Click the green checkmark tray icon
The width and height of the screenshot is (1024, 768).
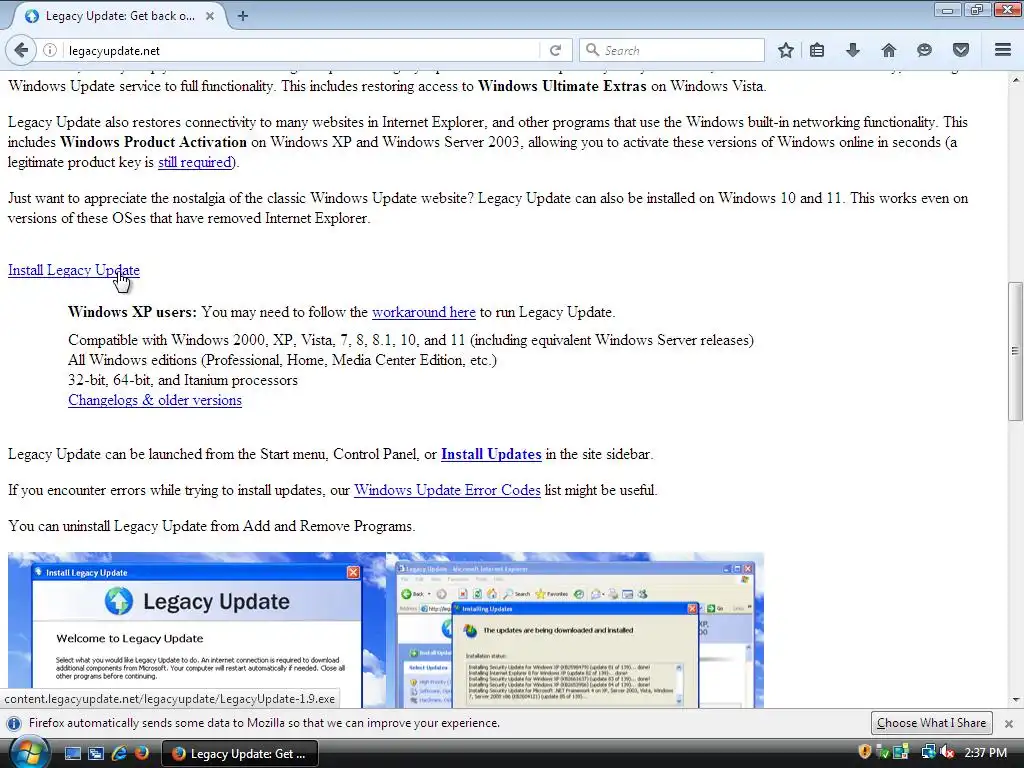click(883, 752)
